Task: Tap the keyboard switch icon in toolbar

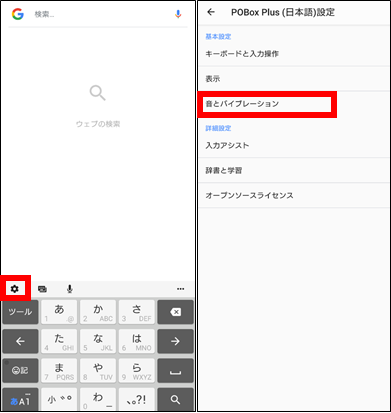Action: [x=42, y=289]
